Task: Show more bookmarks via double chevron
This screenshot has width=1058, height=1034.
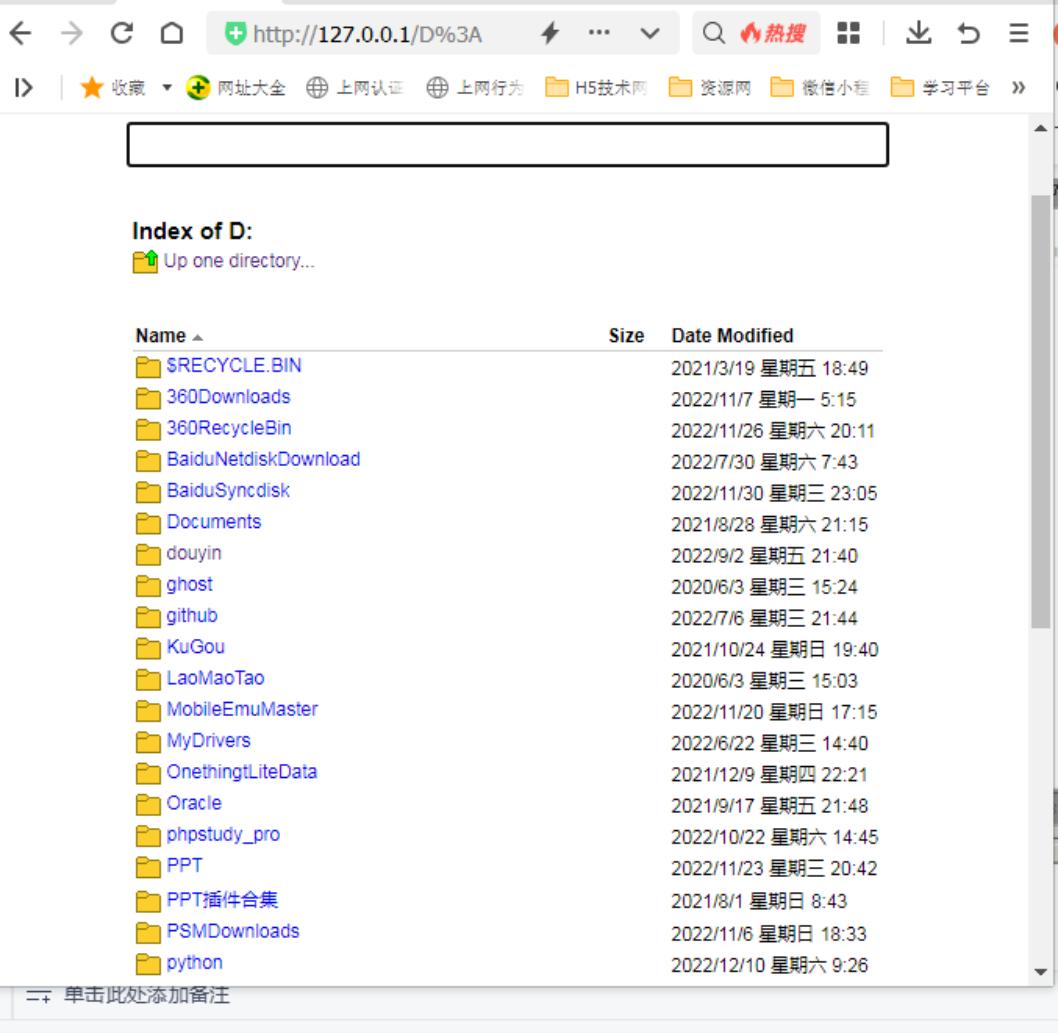Action: point(1019,88)
